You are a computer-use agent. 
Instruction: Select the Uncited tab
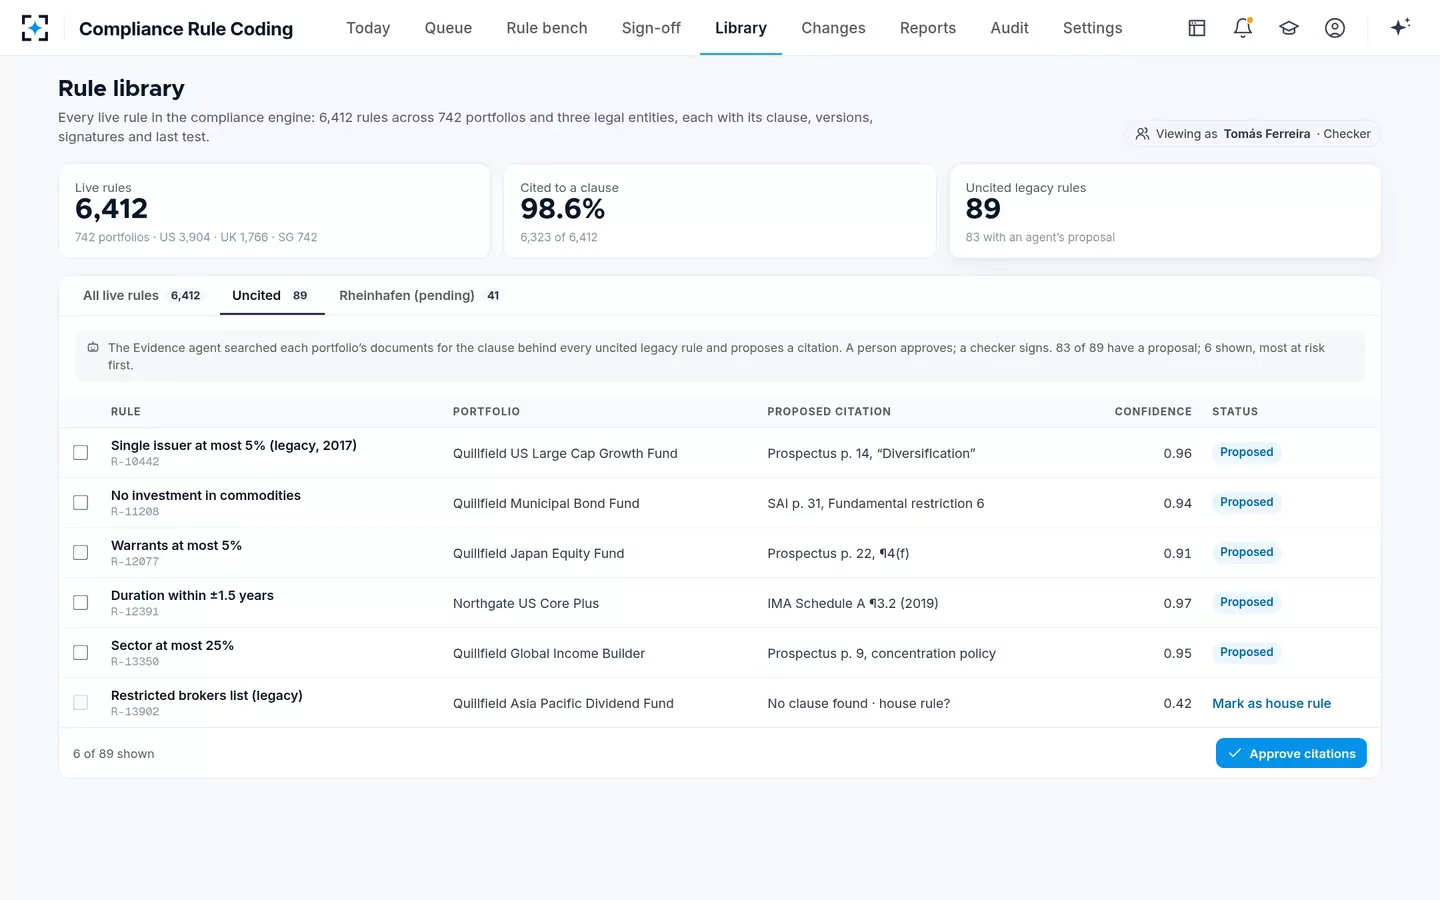coord(272,296)
